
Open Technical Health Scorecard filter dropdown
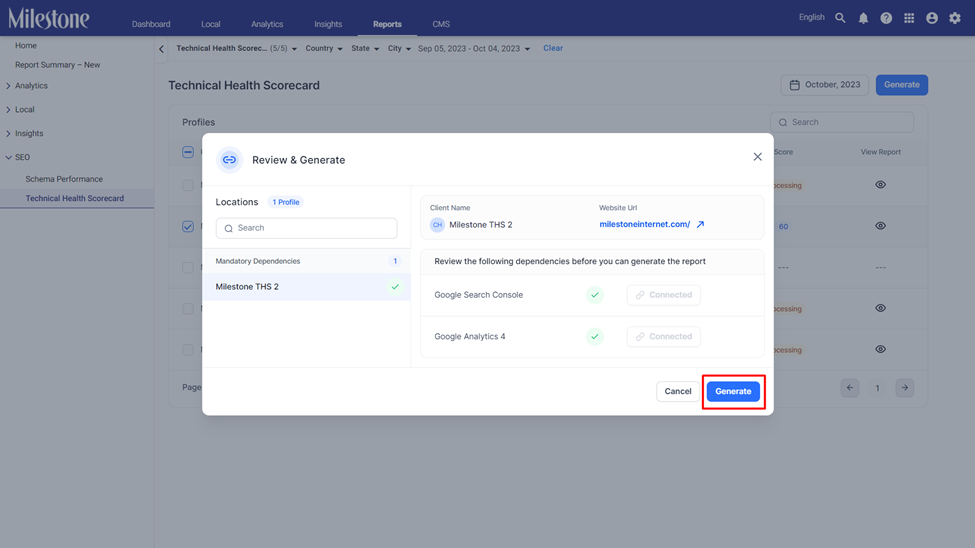tap(236, 49)
